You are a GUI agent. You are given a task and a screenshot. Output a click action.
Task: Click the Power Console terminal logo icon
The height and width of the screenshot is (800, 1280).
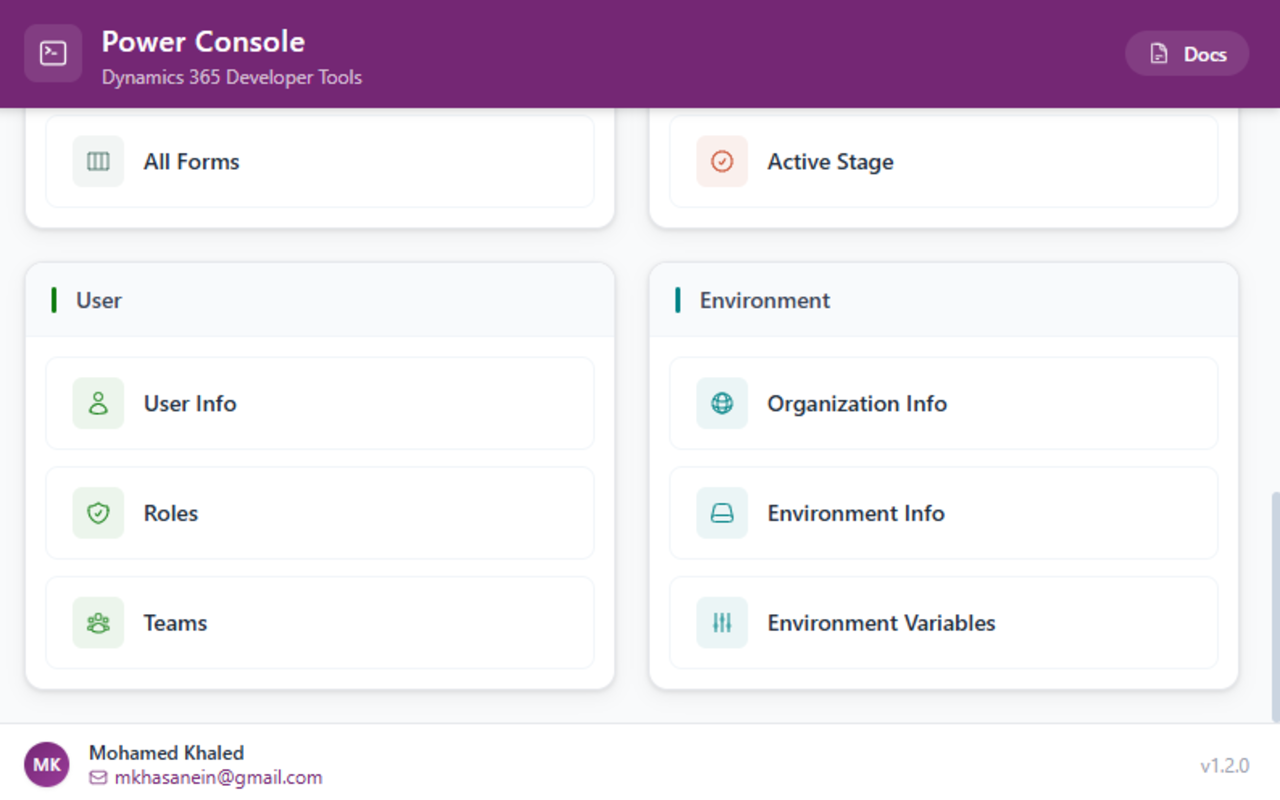pyautogui.click(x=53, y=53)
